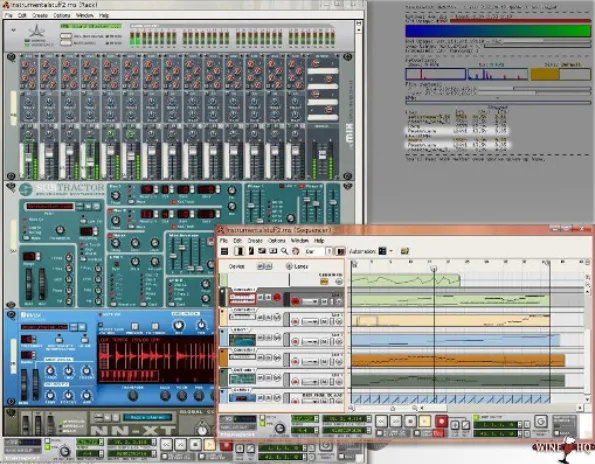Viewport: 595px width, 464px height.
Task: Click Subtractor patch browse button
Action: click(x=88, y=206)
